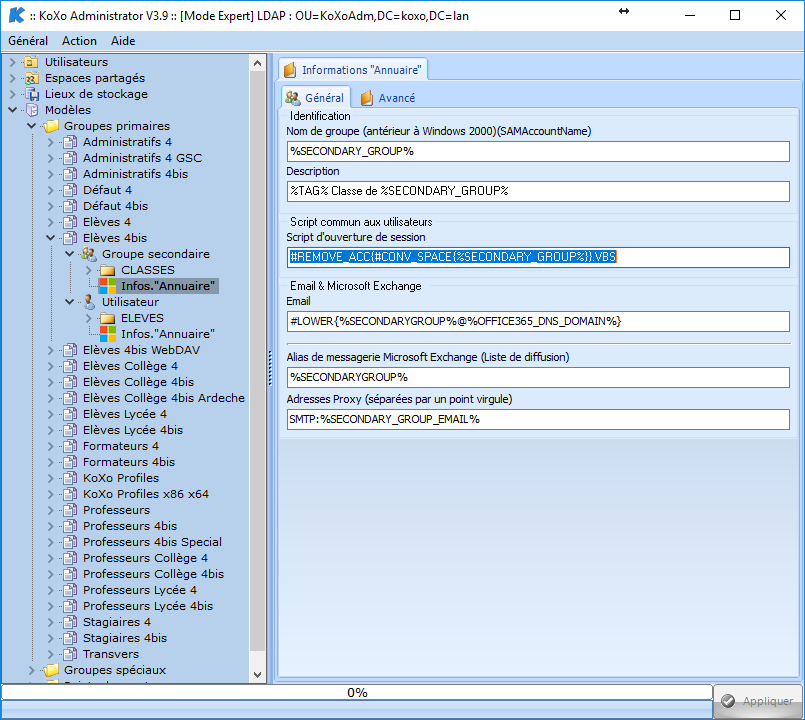This screenshot has height=720, width=805.
Task: Expand the Groupes spéciaux folder
Action: (32, 670)
